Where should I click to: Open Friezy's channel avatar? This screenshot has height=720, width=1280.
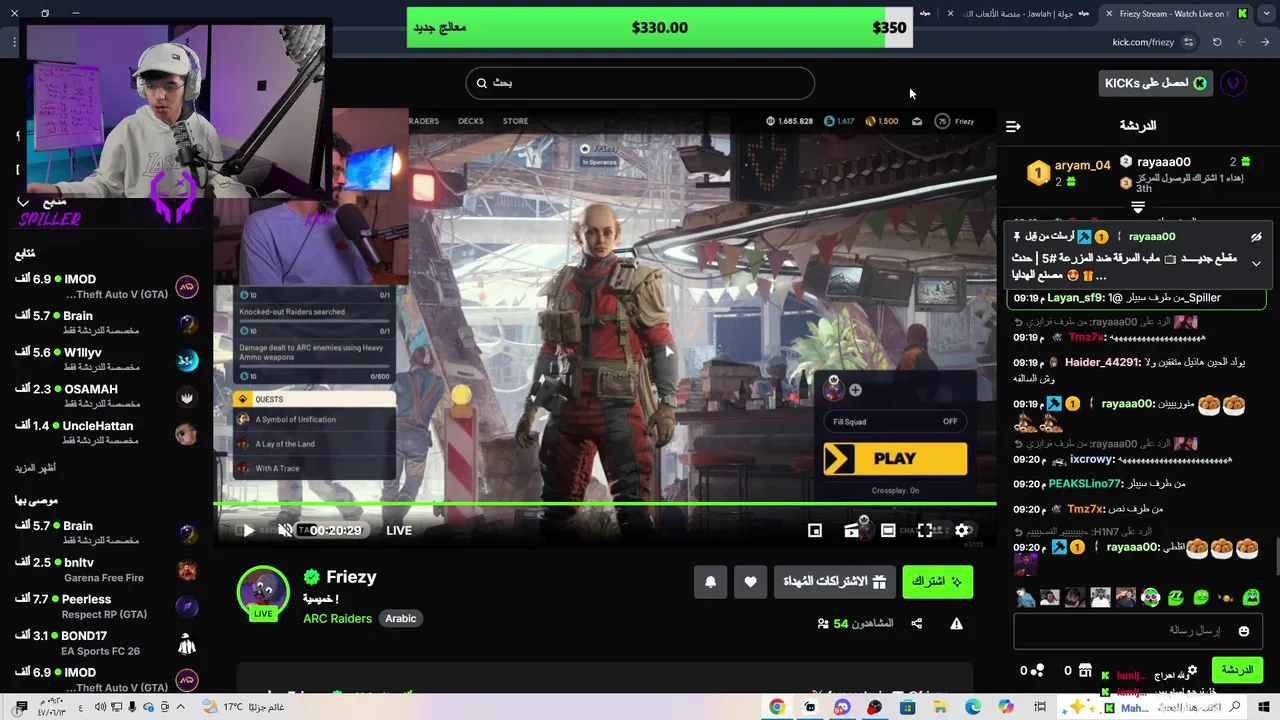(x=263, y=591)
